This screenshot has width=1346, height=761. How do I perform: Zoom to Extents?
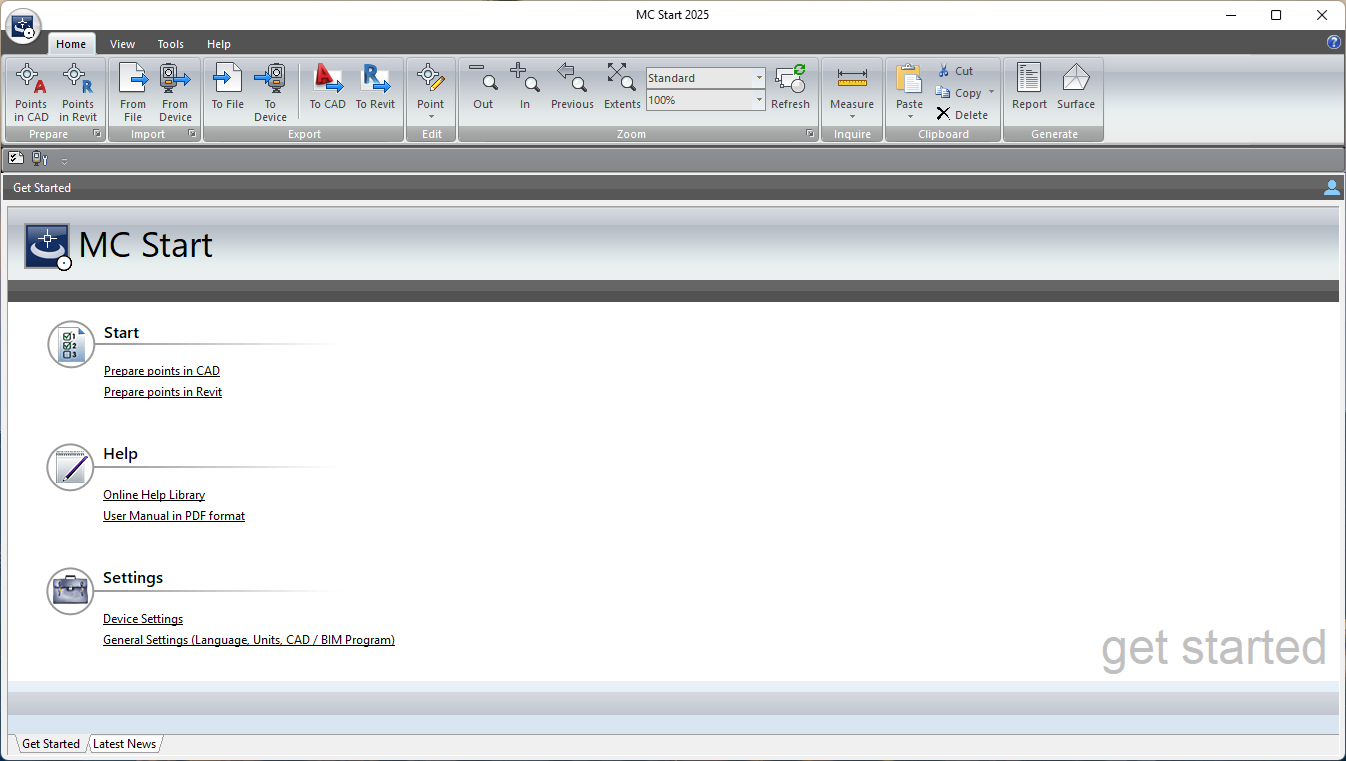pyautogui.click(x=622, y=87)
